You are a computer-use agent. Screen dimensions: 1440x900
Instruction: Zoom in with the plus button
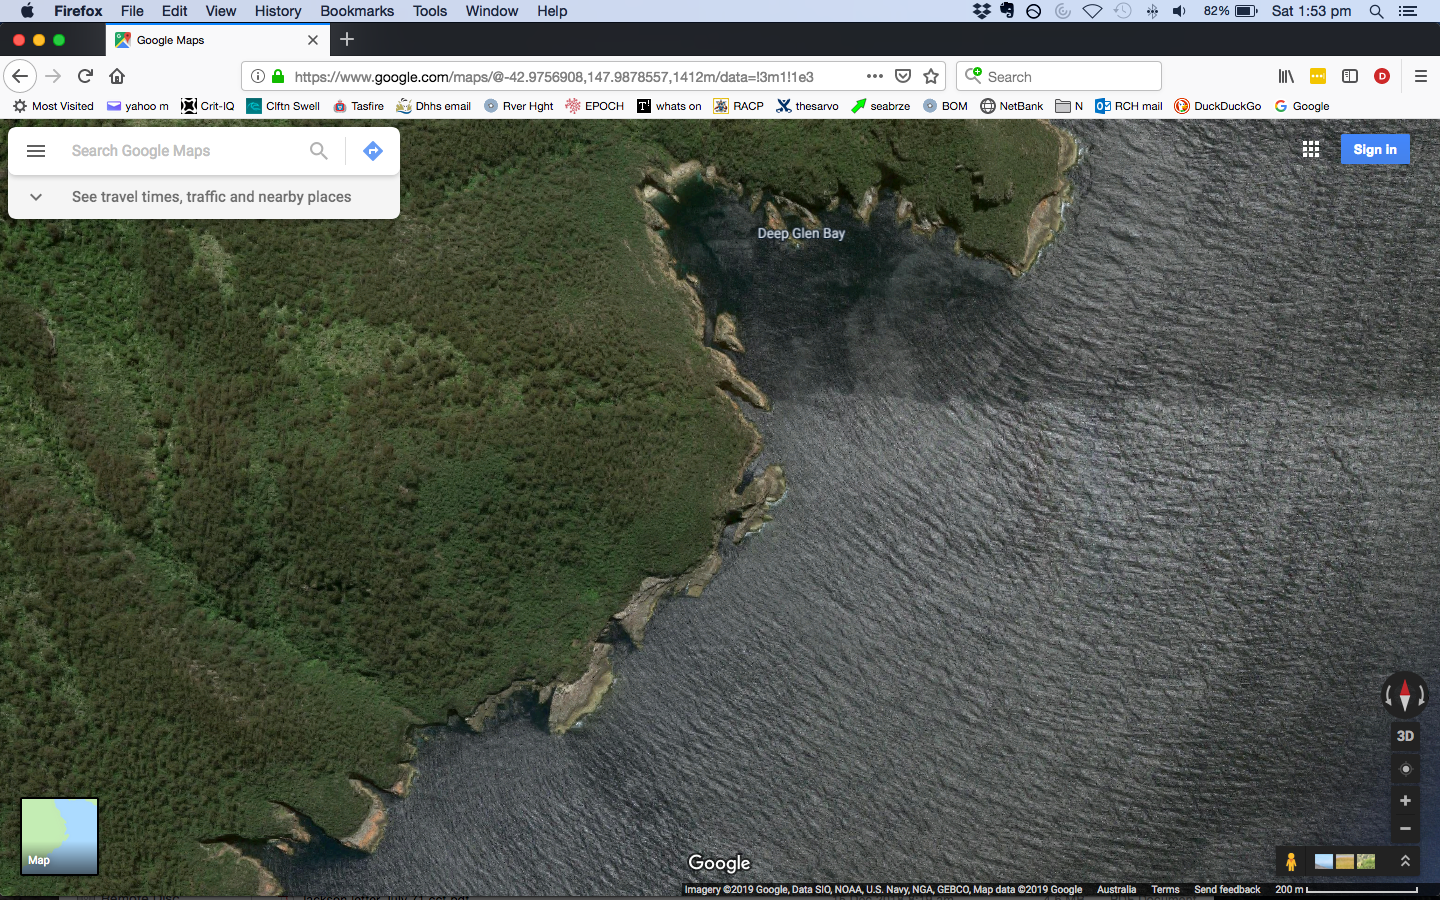click(x=1405, y=801)
